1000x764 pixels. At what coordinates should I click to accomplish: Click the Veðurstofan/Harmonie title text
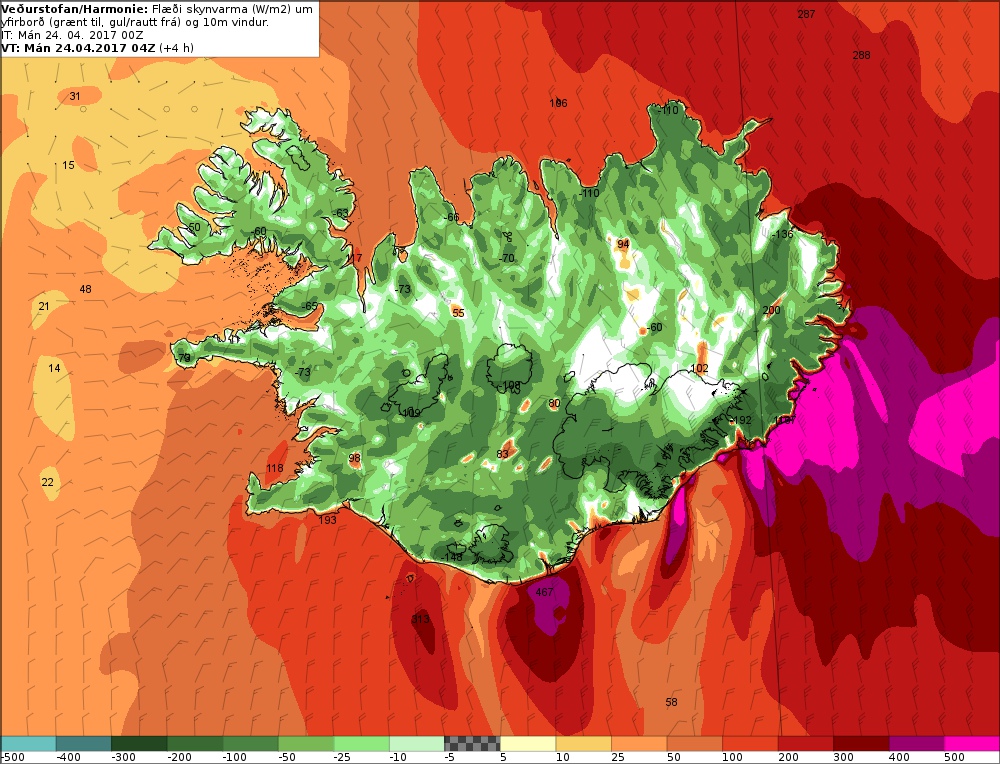(75, 9)
